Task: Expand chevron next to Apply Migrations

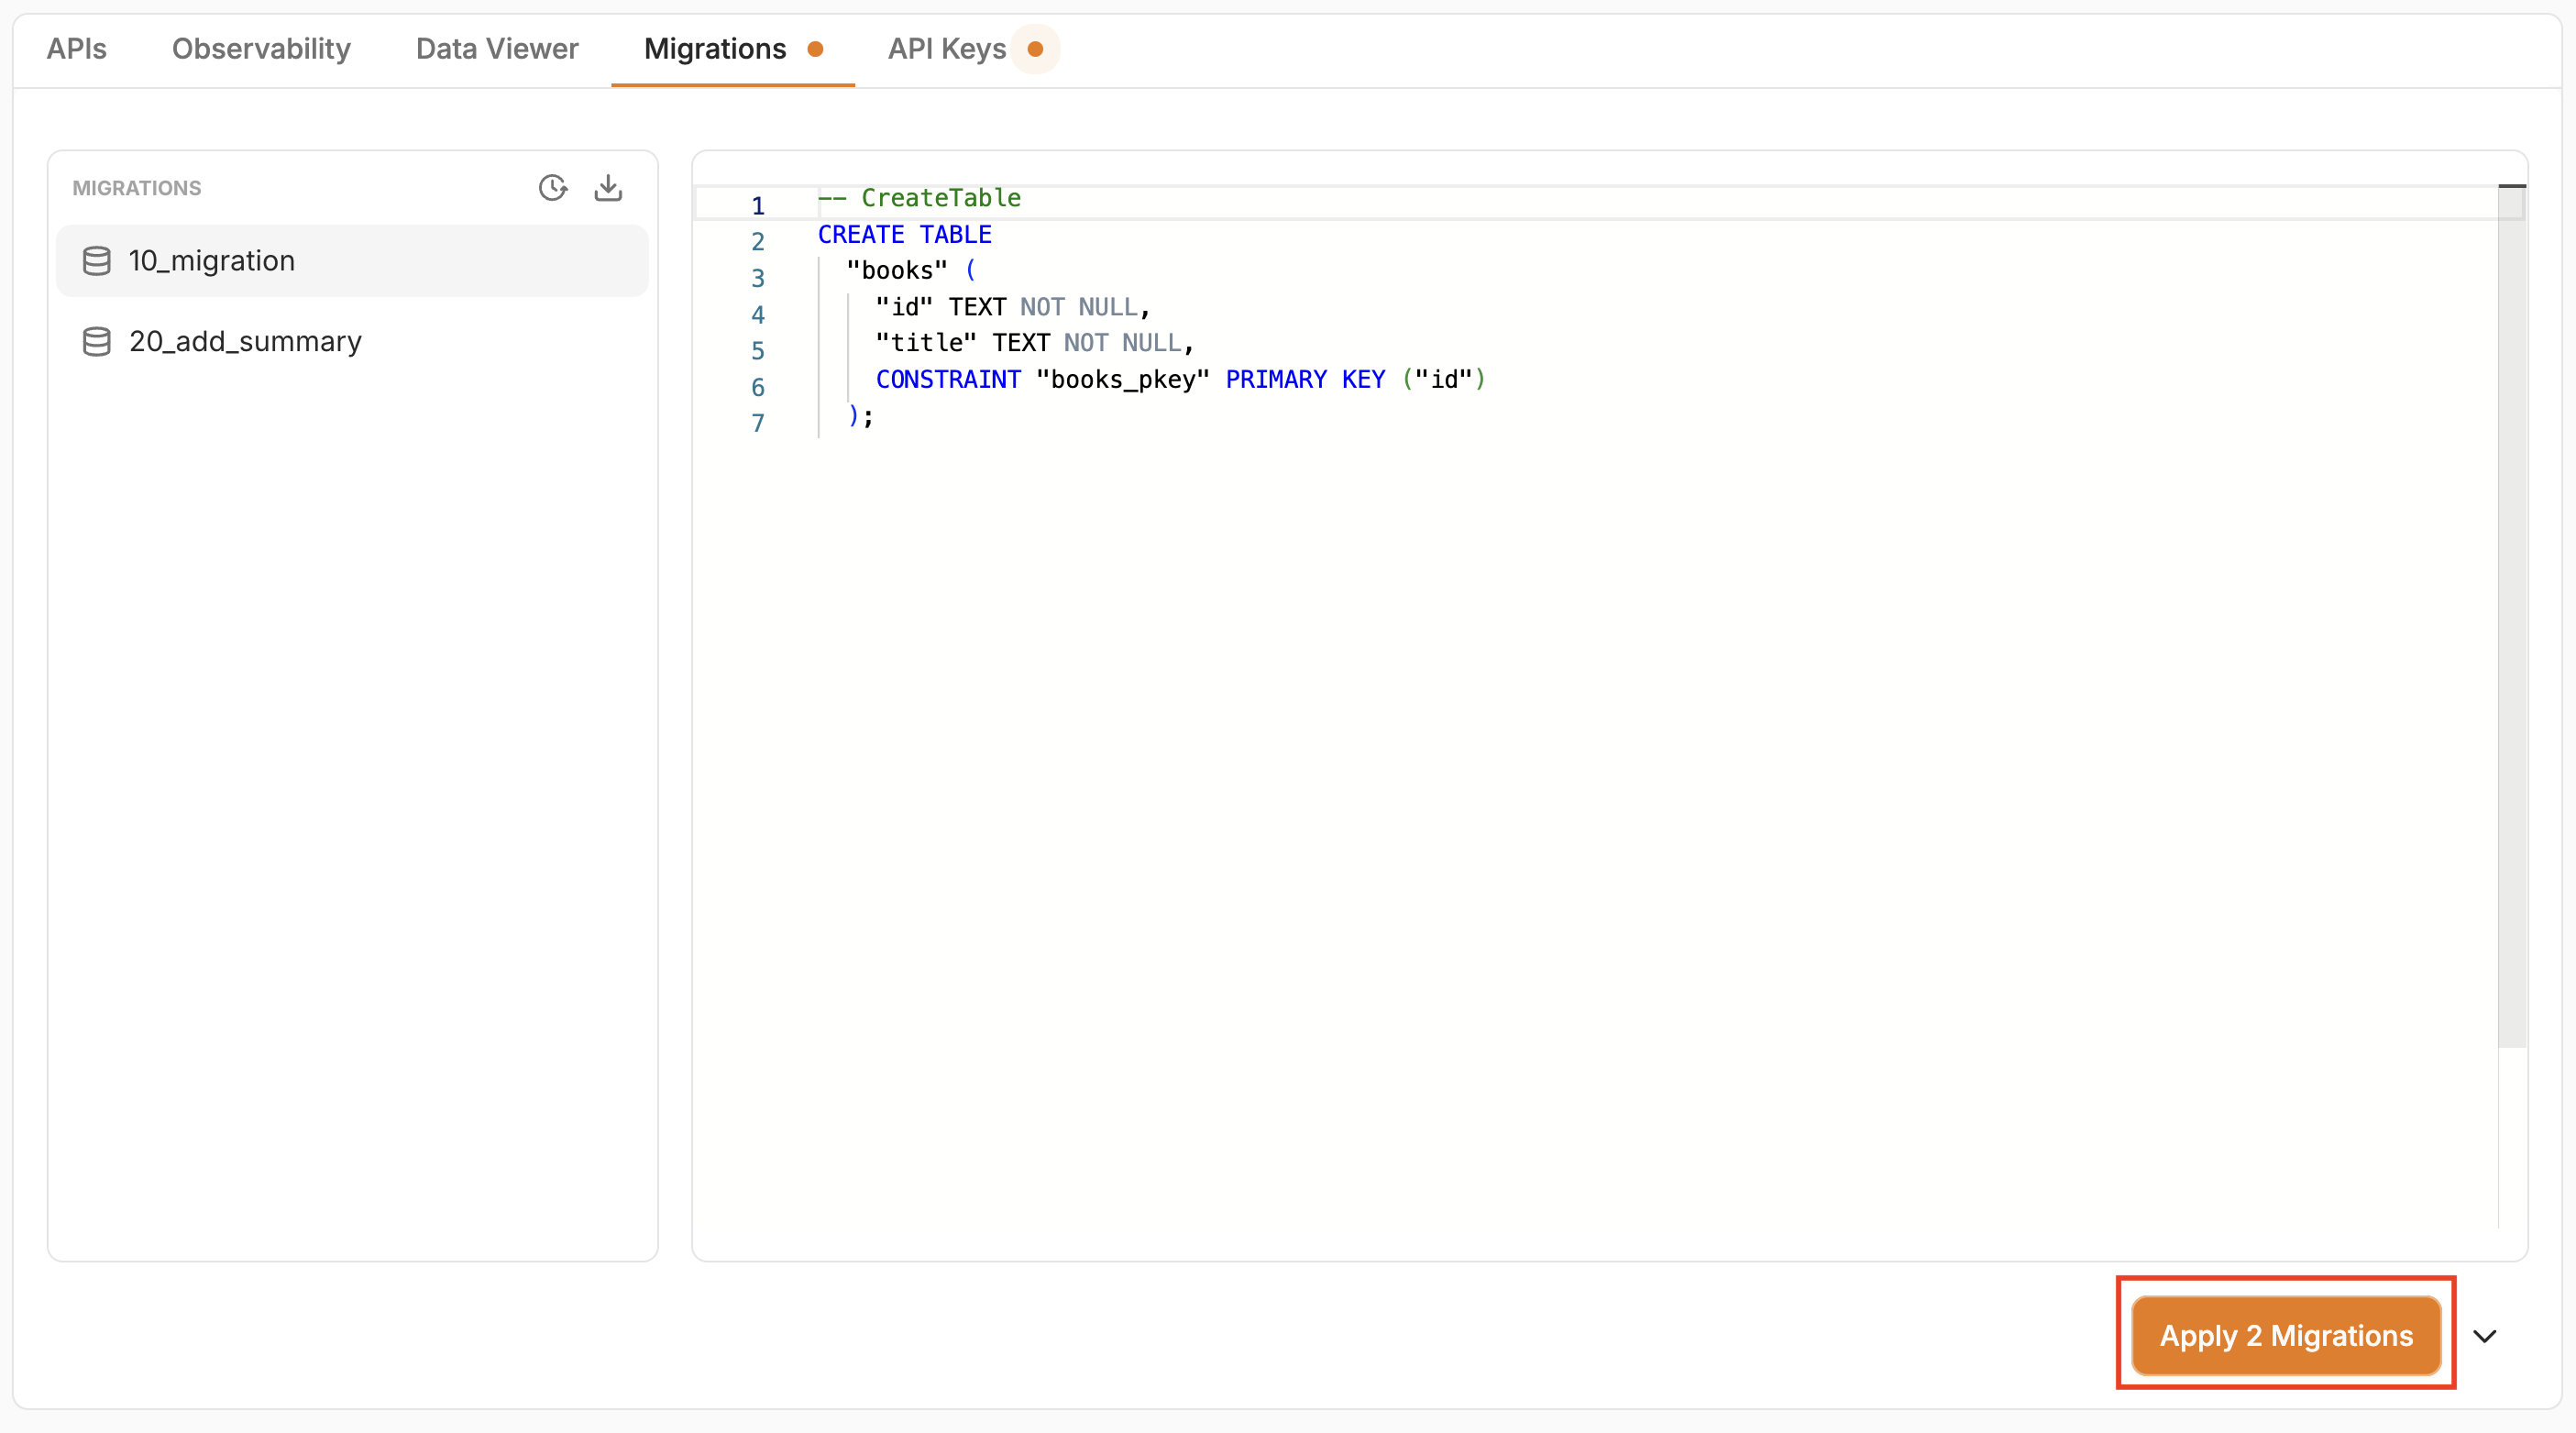Action: pos(2484,1336)
